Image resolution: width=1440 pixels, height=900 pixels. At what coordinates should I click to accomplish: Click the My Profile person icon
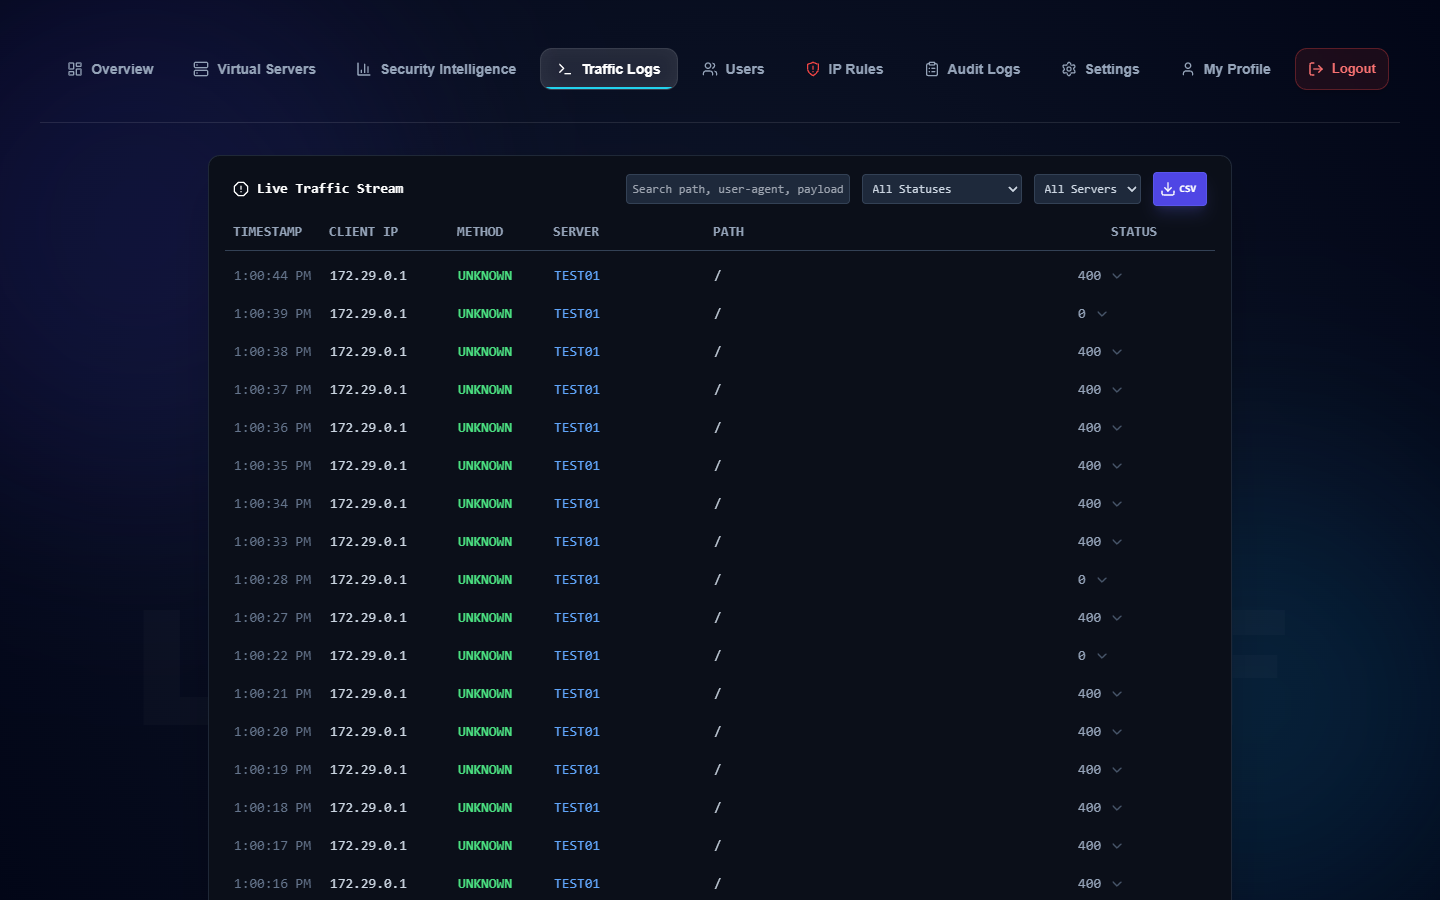coord(1188,69)
